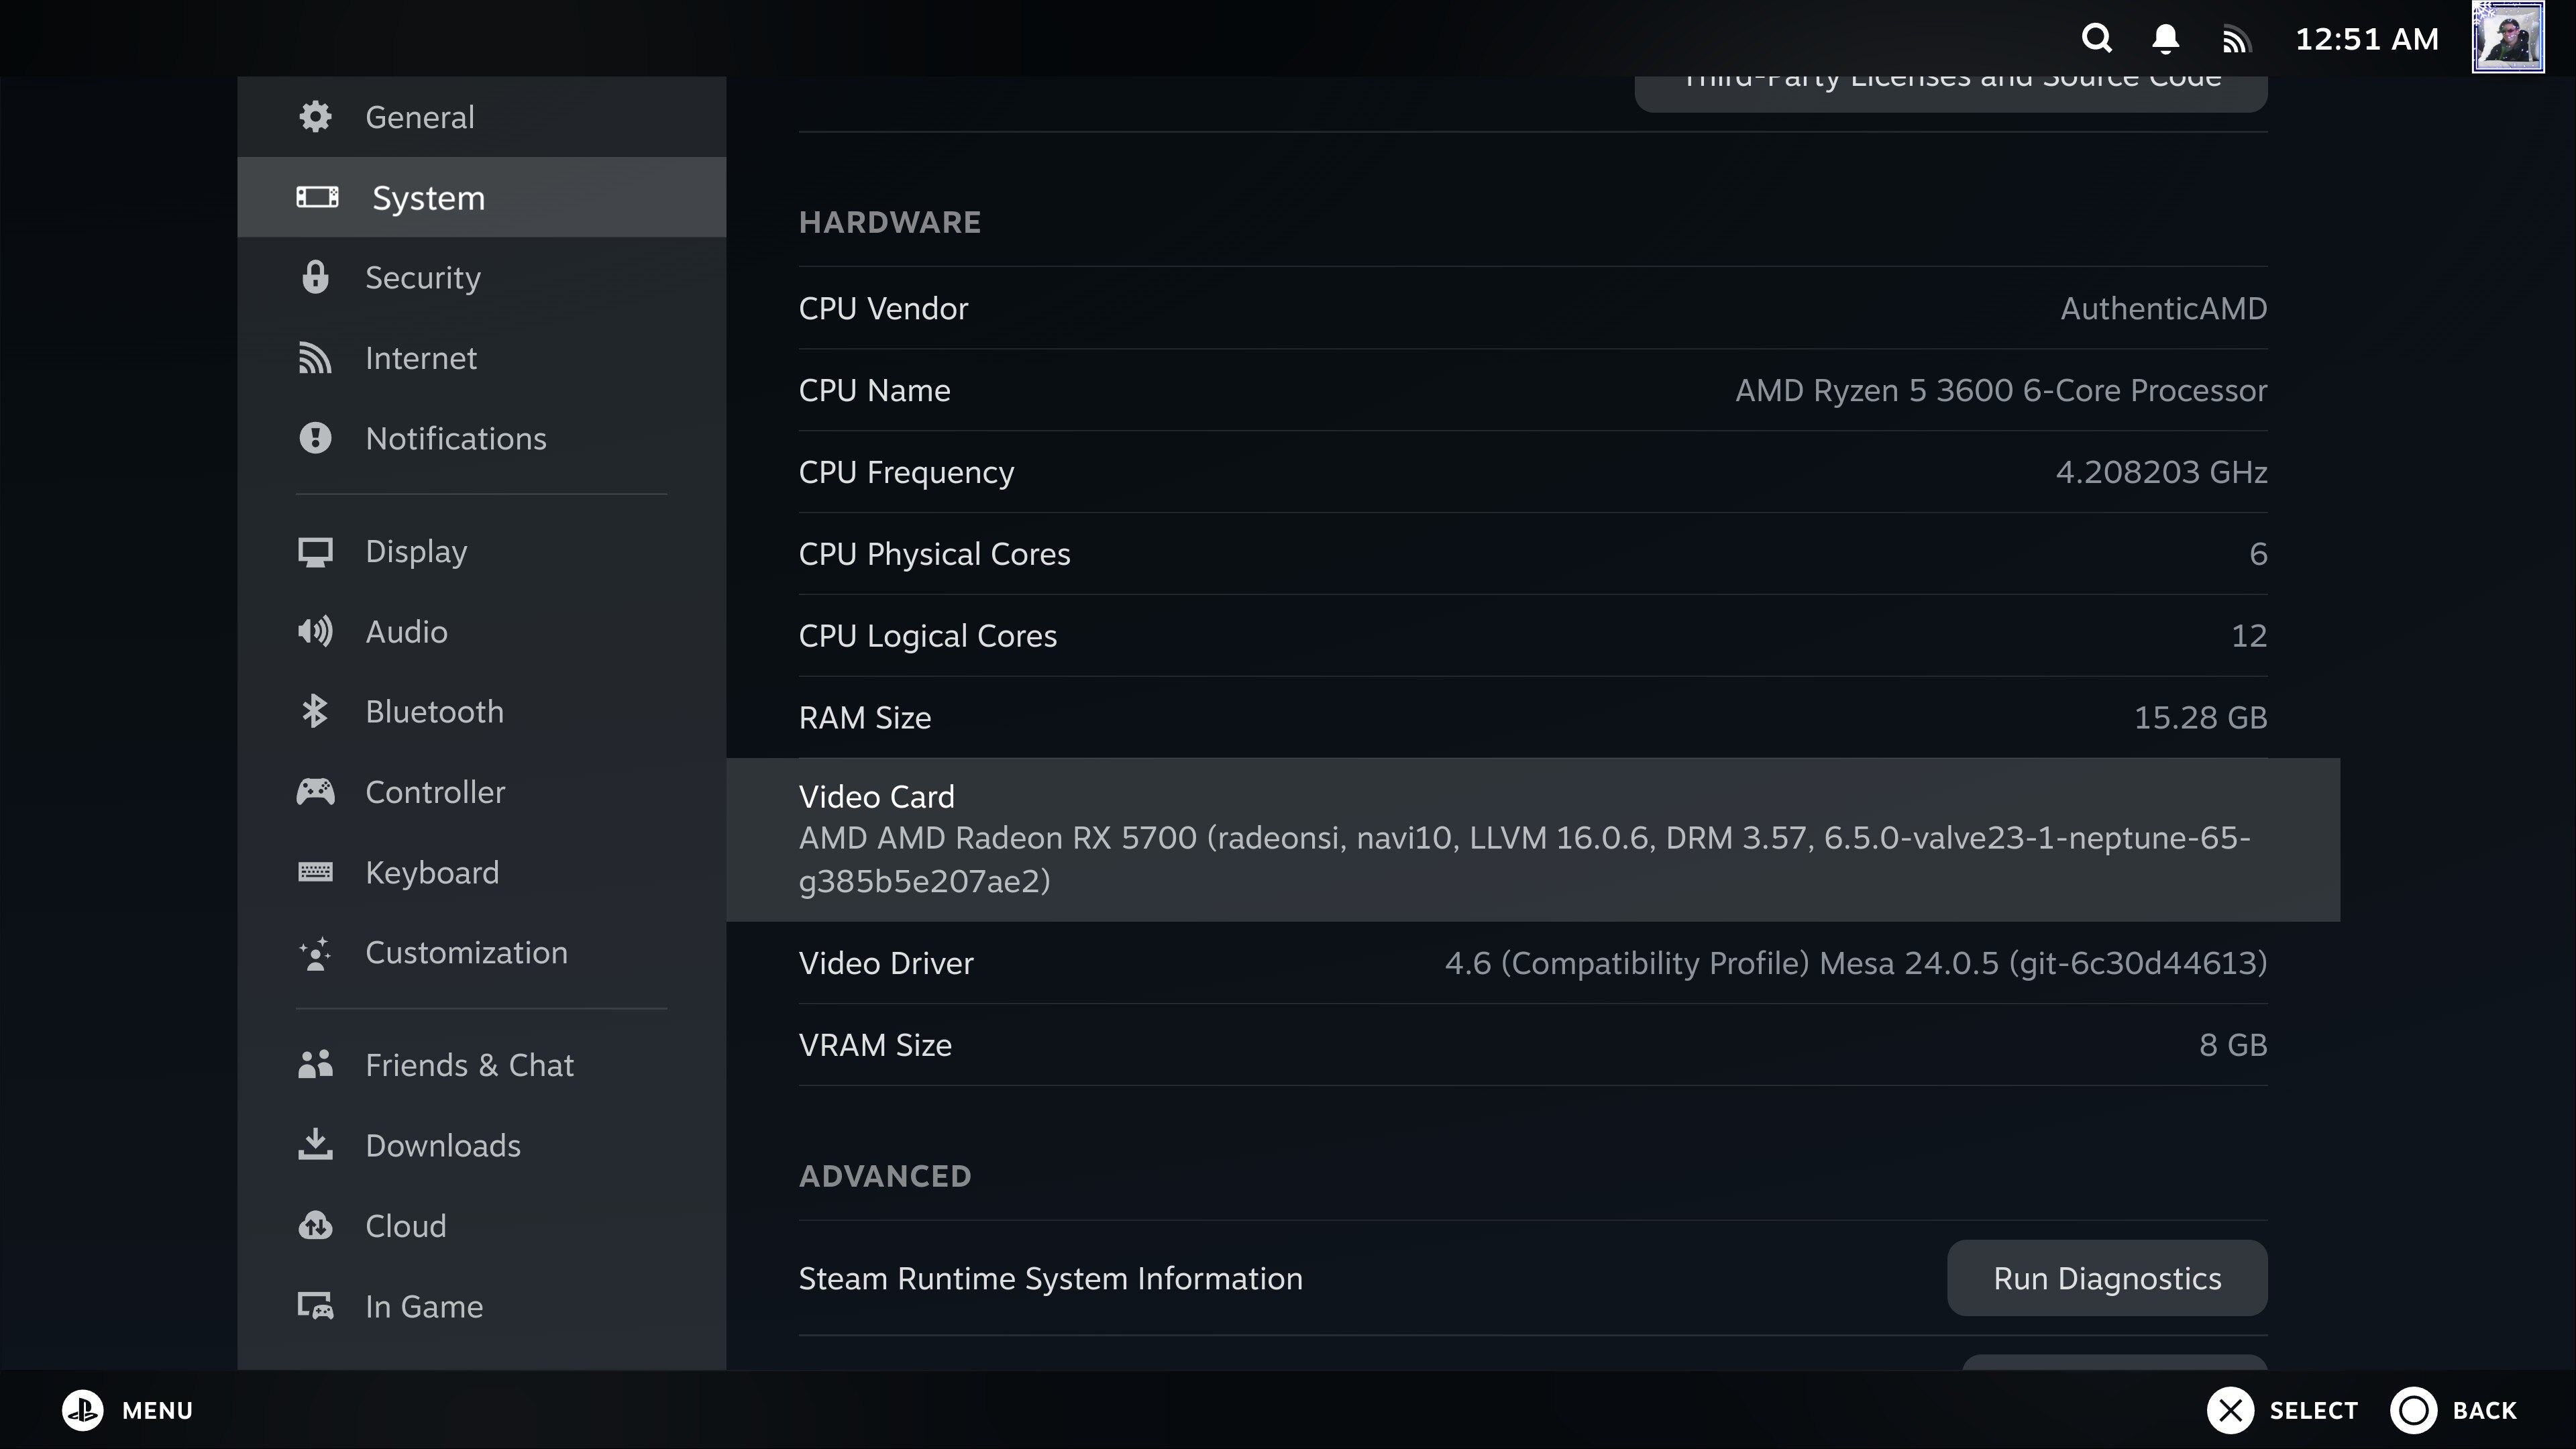This screenshot has width=2576, height=1449.
Task: Open Controller settings
Action: tap(482, 792)
